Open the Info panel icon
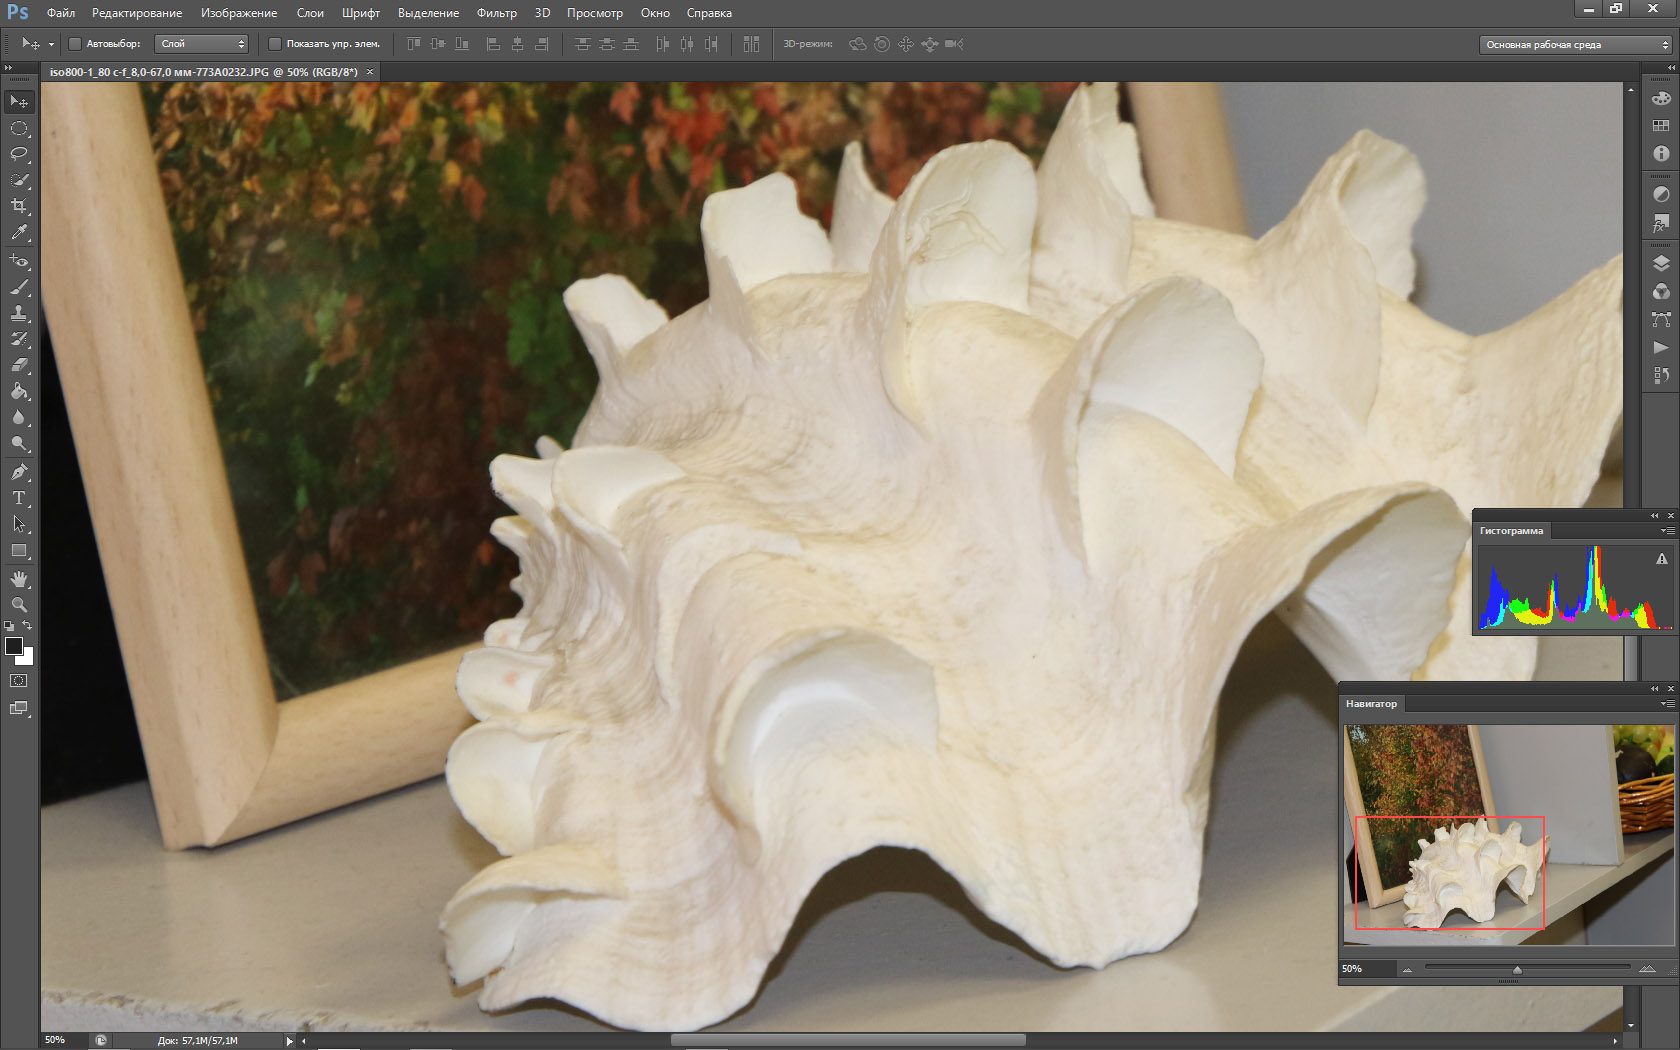The width and height of the screenshot is (1680, 1050). (x=1661, y=153)
